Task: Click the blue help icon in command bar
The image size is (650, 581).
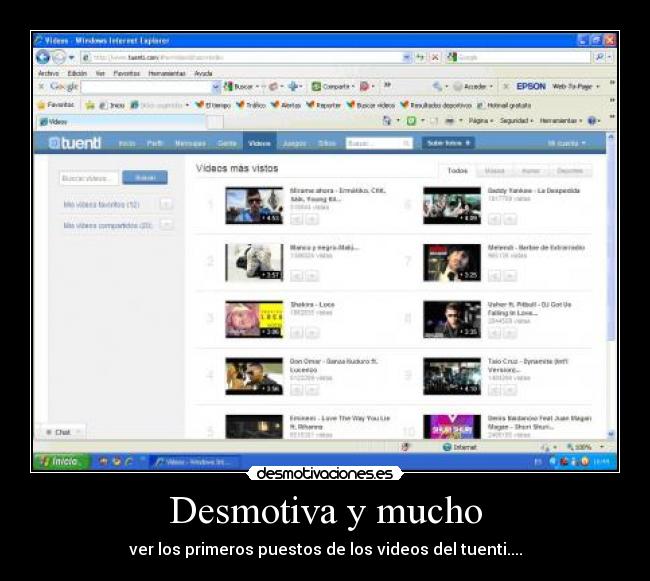Action: 592,121
